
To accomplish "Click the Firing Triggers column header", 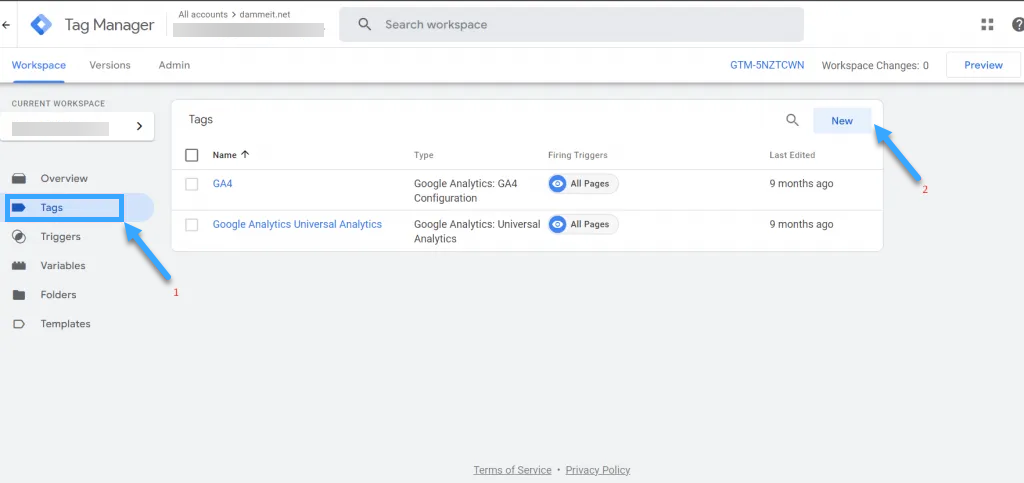I will (x=578, y=155).
